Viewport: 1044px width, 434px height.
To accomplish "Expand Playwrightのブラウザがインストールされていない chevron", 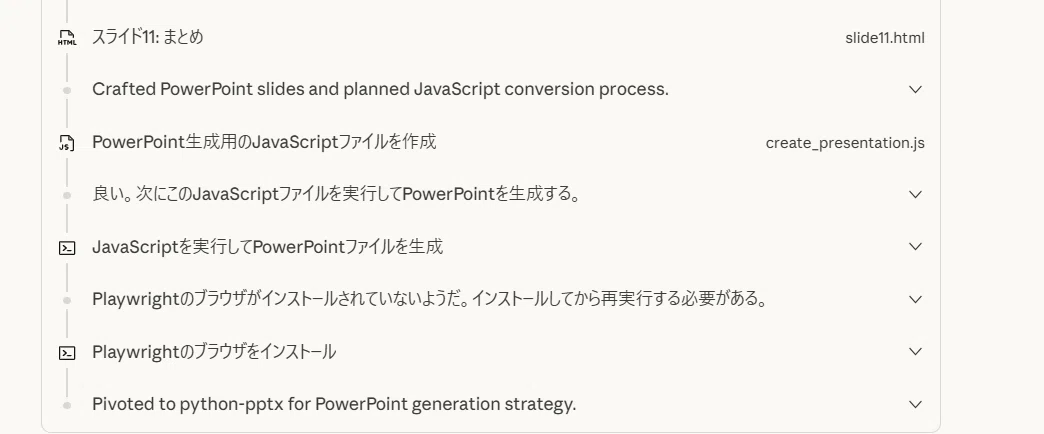I will [x=915, y=300].
